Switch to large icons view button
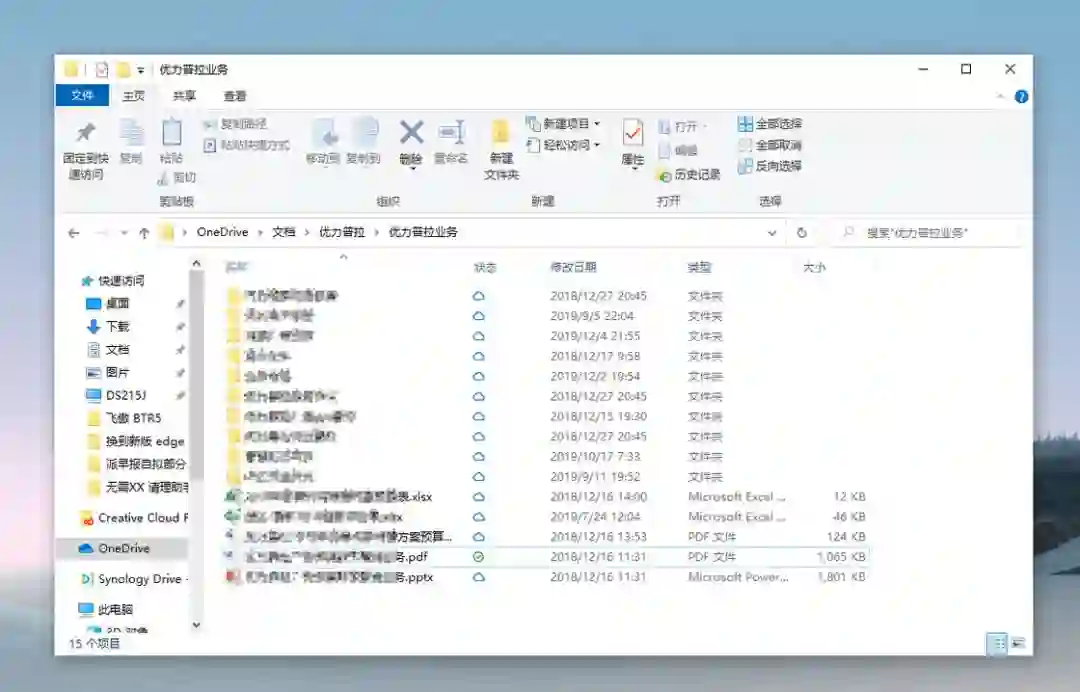Screen dimensions: 1080x692 1018,643
